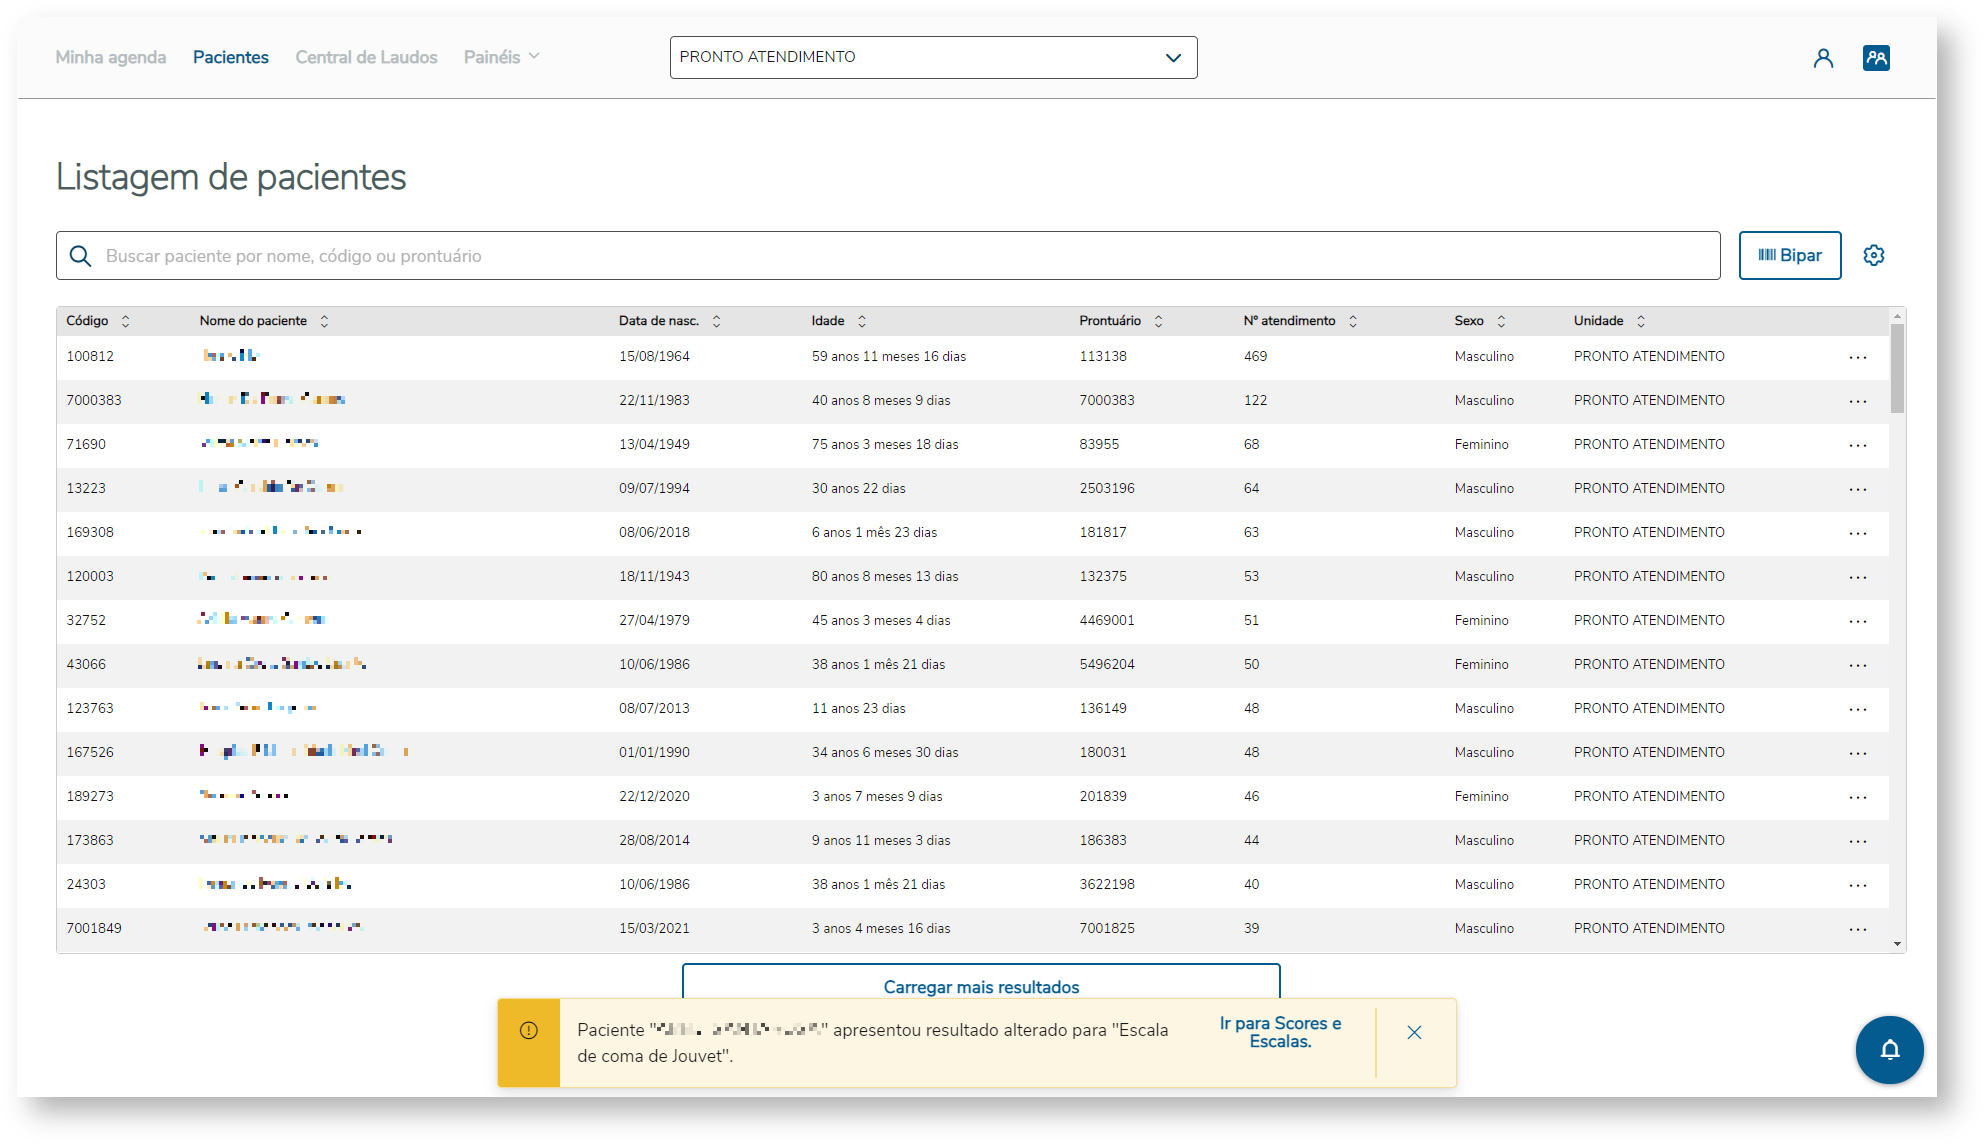Expand the PRONTO ATENDIMENTO unit dropdown
The image size is (1985, 1145).
[1173, 57]
